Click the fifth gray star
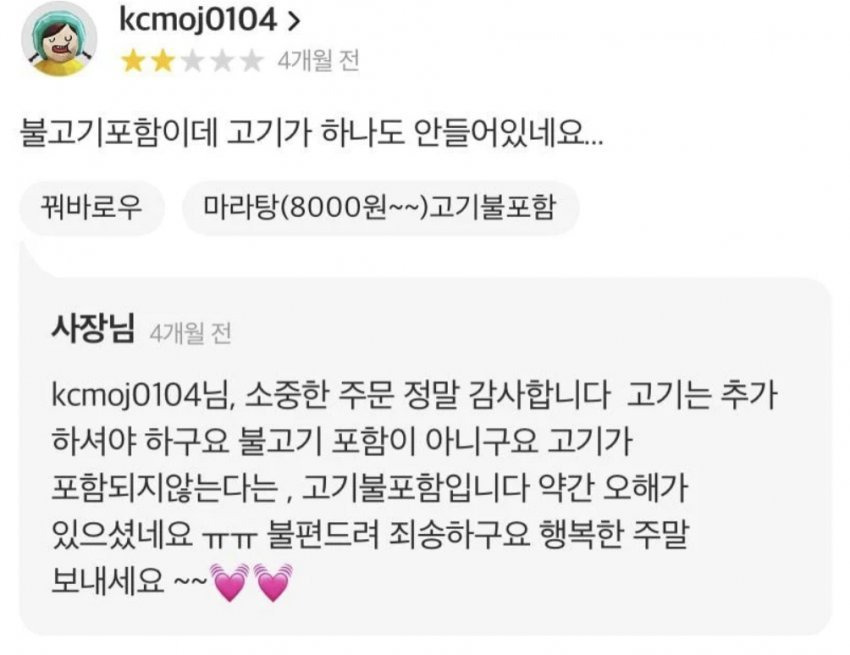Viewport: 850px width, 655px height. click(x=252, y=61)
